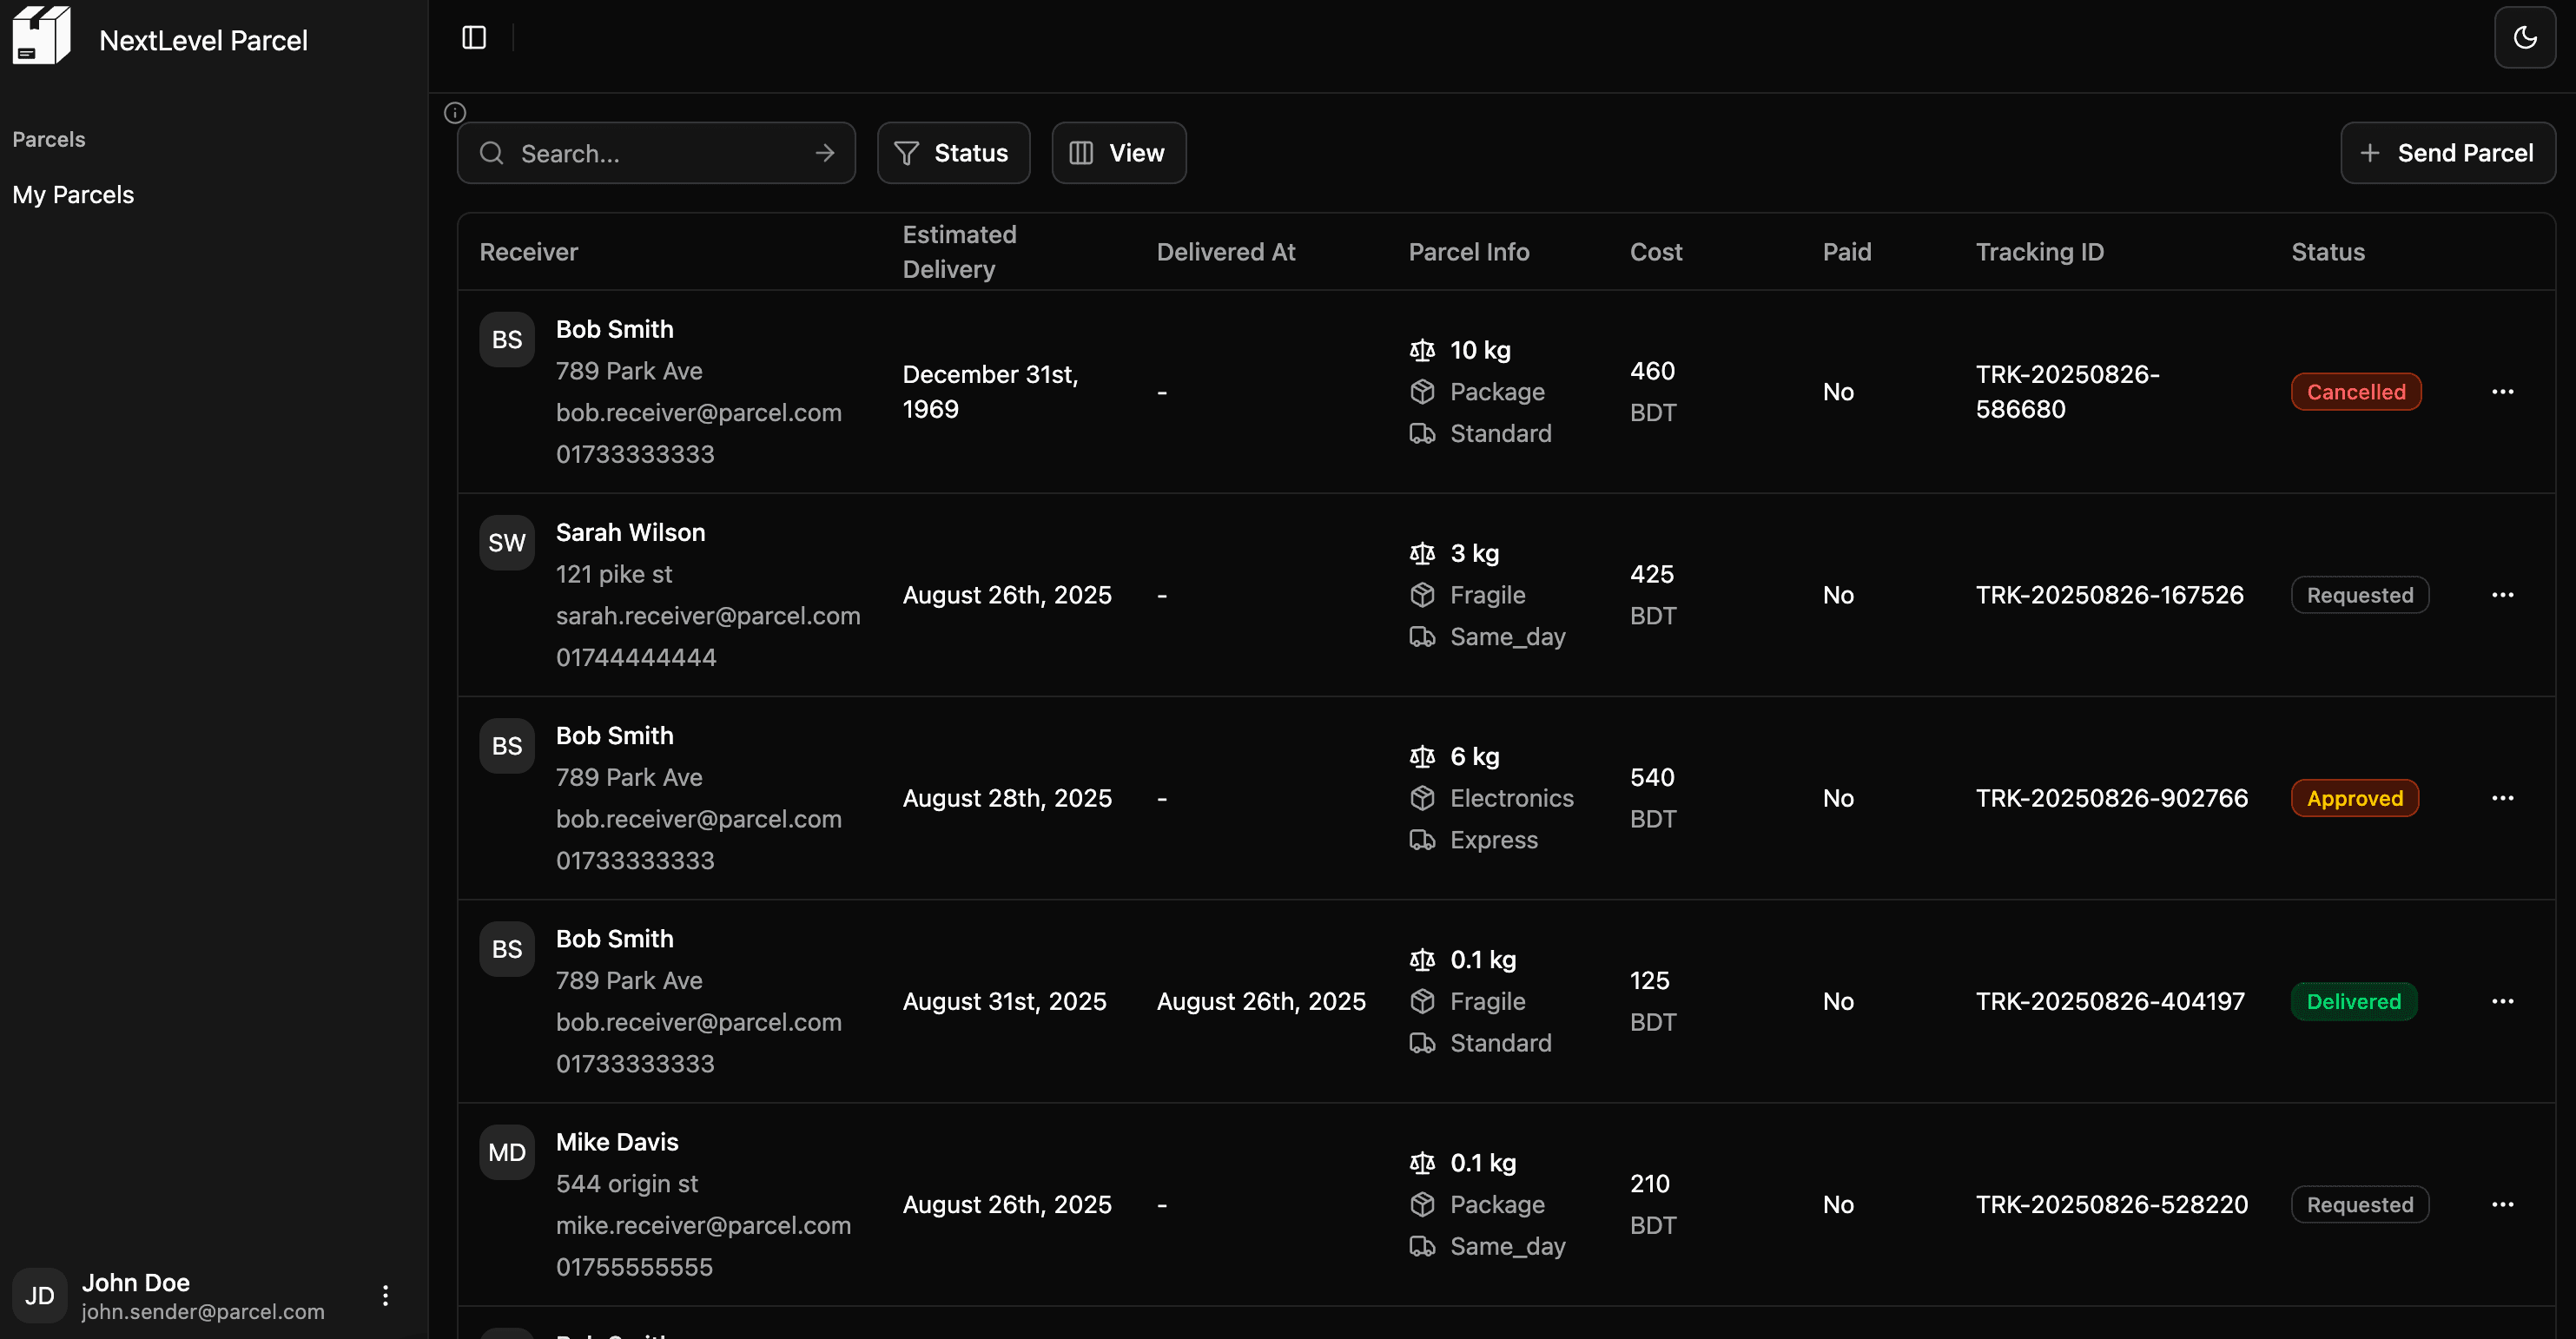Toggle dark mode moon icon
Screen dimensions: 2576x1339
[x=2524, y=38]
